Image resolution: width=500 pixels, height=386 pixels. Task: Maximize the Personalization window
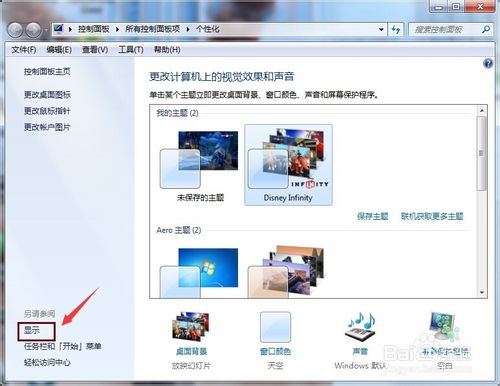pos(456,7)
